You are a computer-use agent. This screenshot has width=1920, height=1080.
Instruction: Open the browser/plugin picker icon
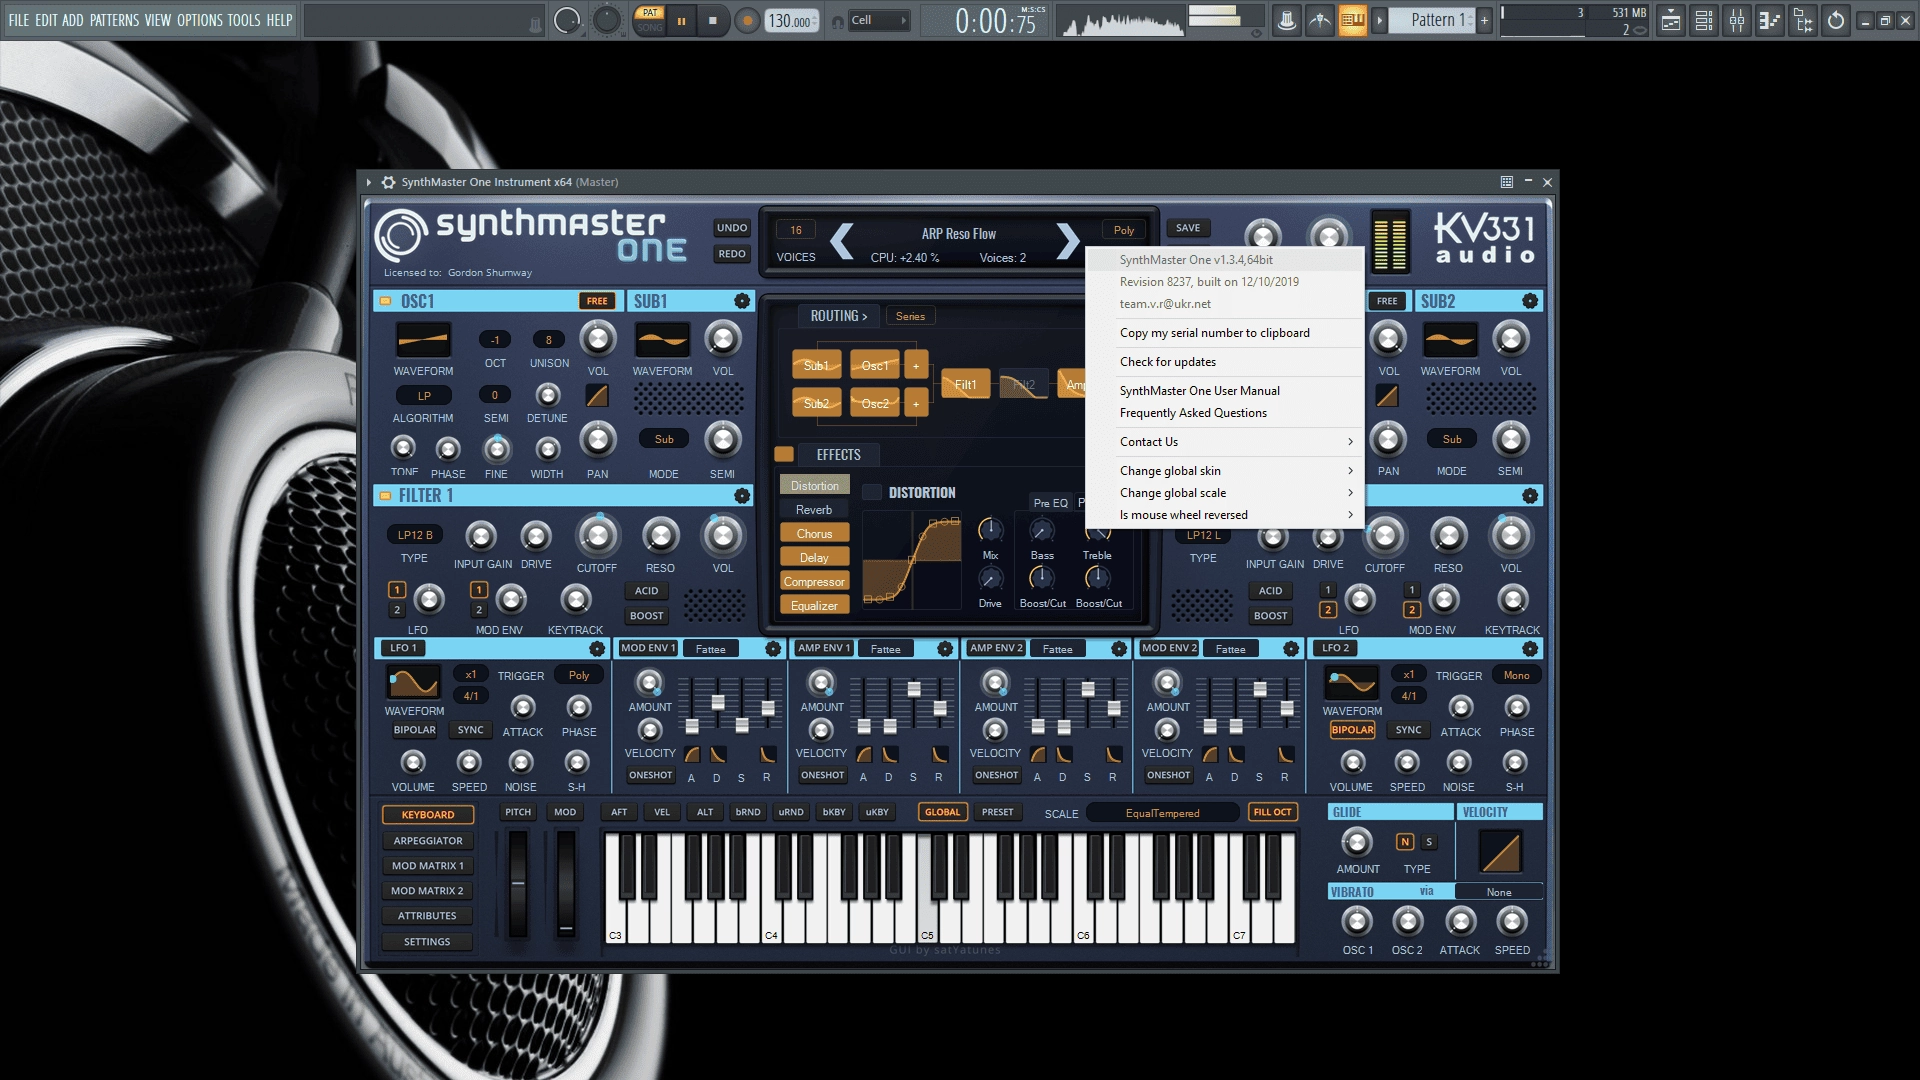(x=1803, y=20)
